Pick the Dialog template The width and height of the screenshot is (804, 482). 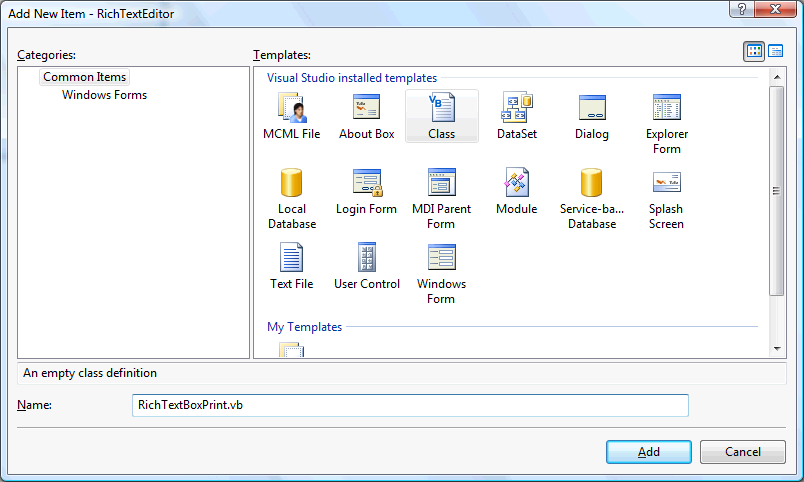(592, 116)
